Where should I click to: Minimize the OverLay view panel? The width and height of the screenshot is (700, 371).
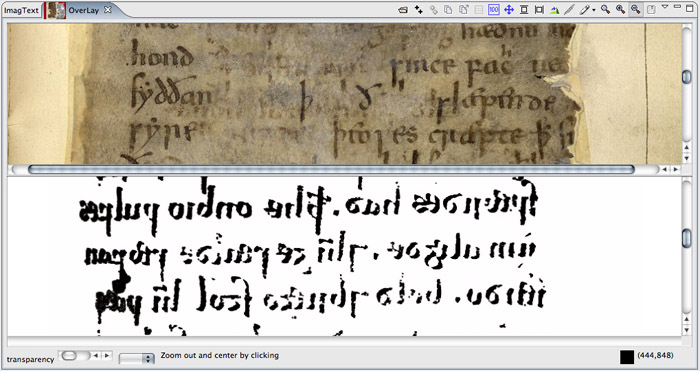[677, 6]
